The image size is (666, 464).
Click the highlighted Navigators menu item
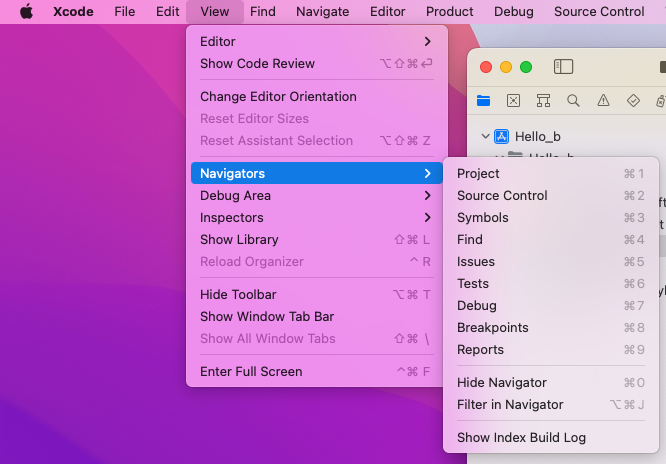[317, 173]
